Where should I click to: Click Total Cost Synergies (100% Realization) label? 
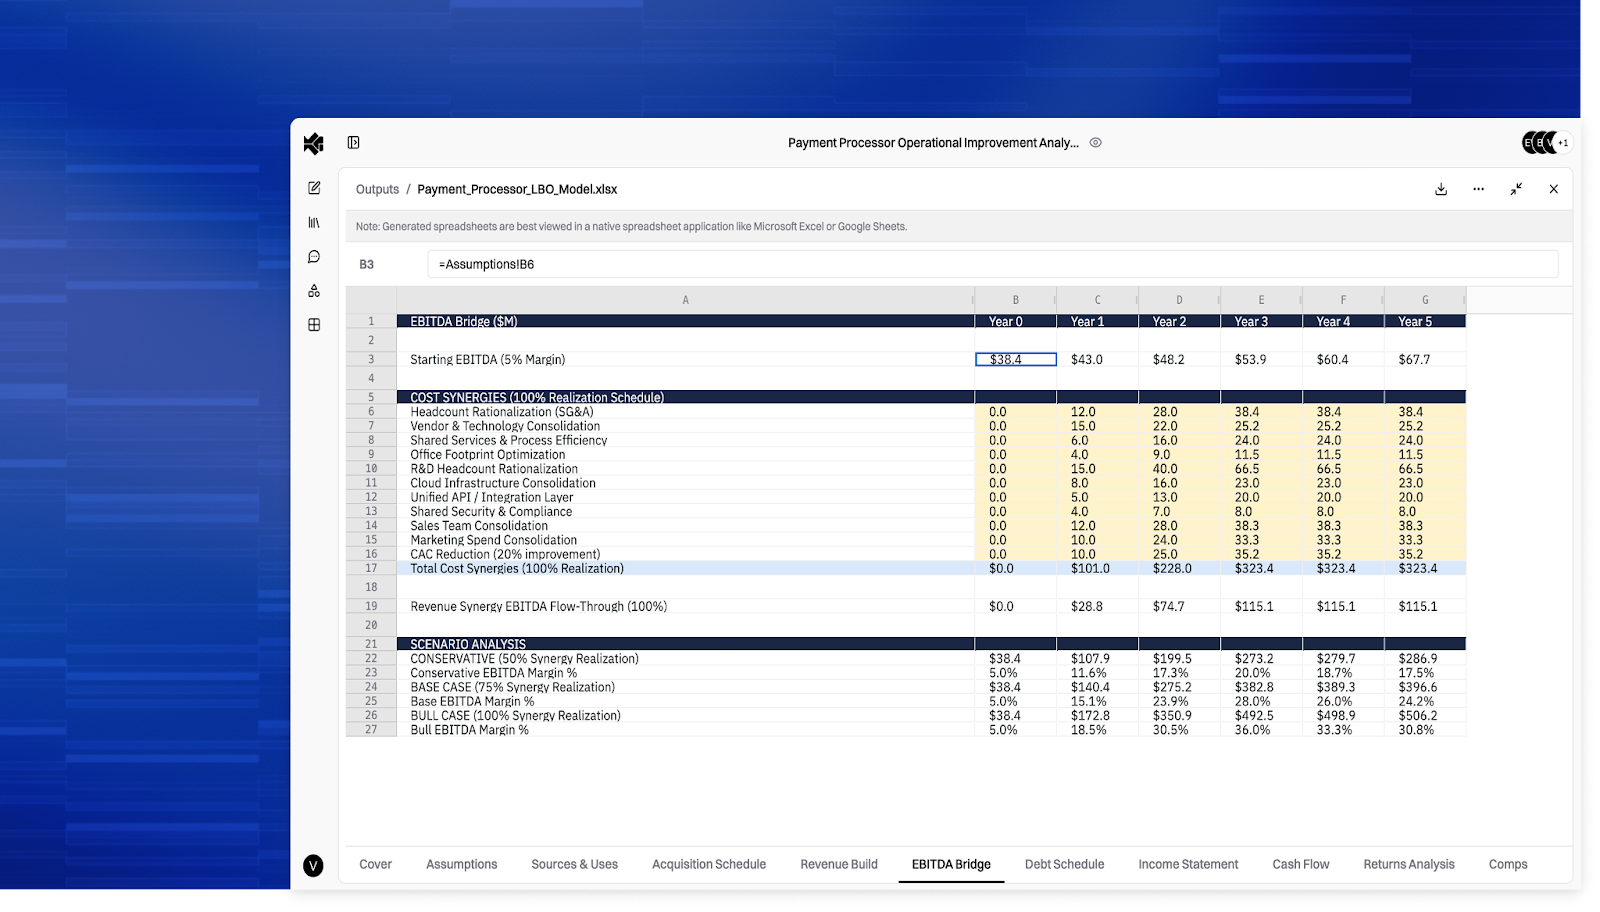517,568
